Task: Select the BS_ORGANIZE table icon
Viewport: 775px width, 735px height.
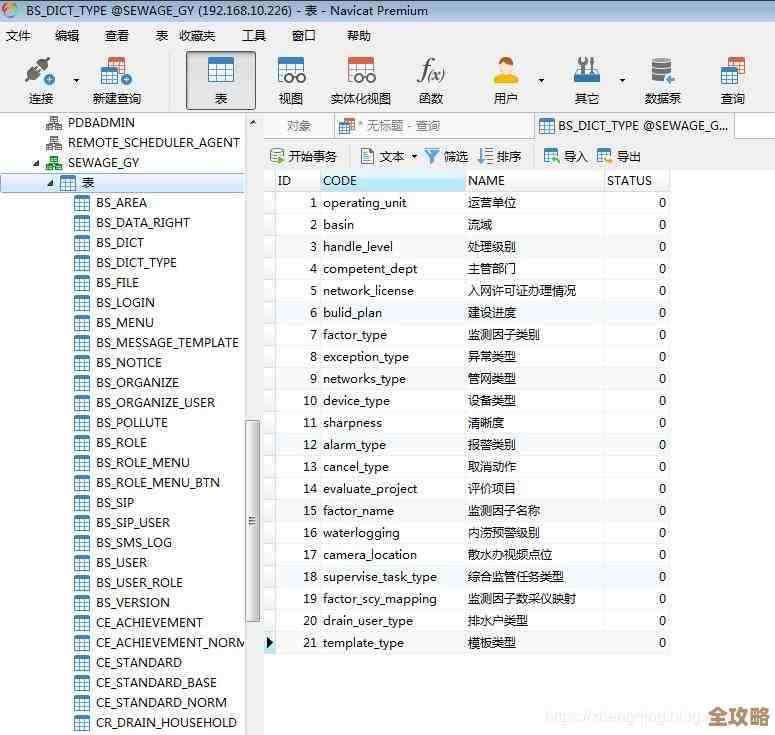Action: tap(82, 383)
